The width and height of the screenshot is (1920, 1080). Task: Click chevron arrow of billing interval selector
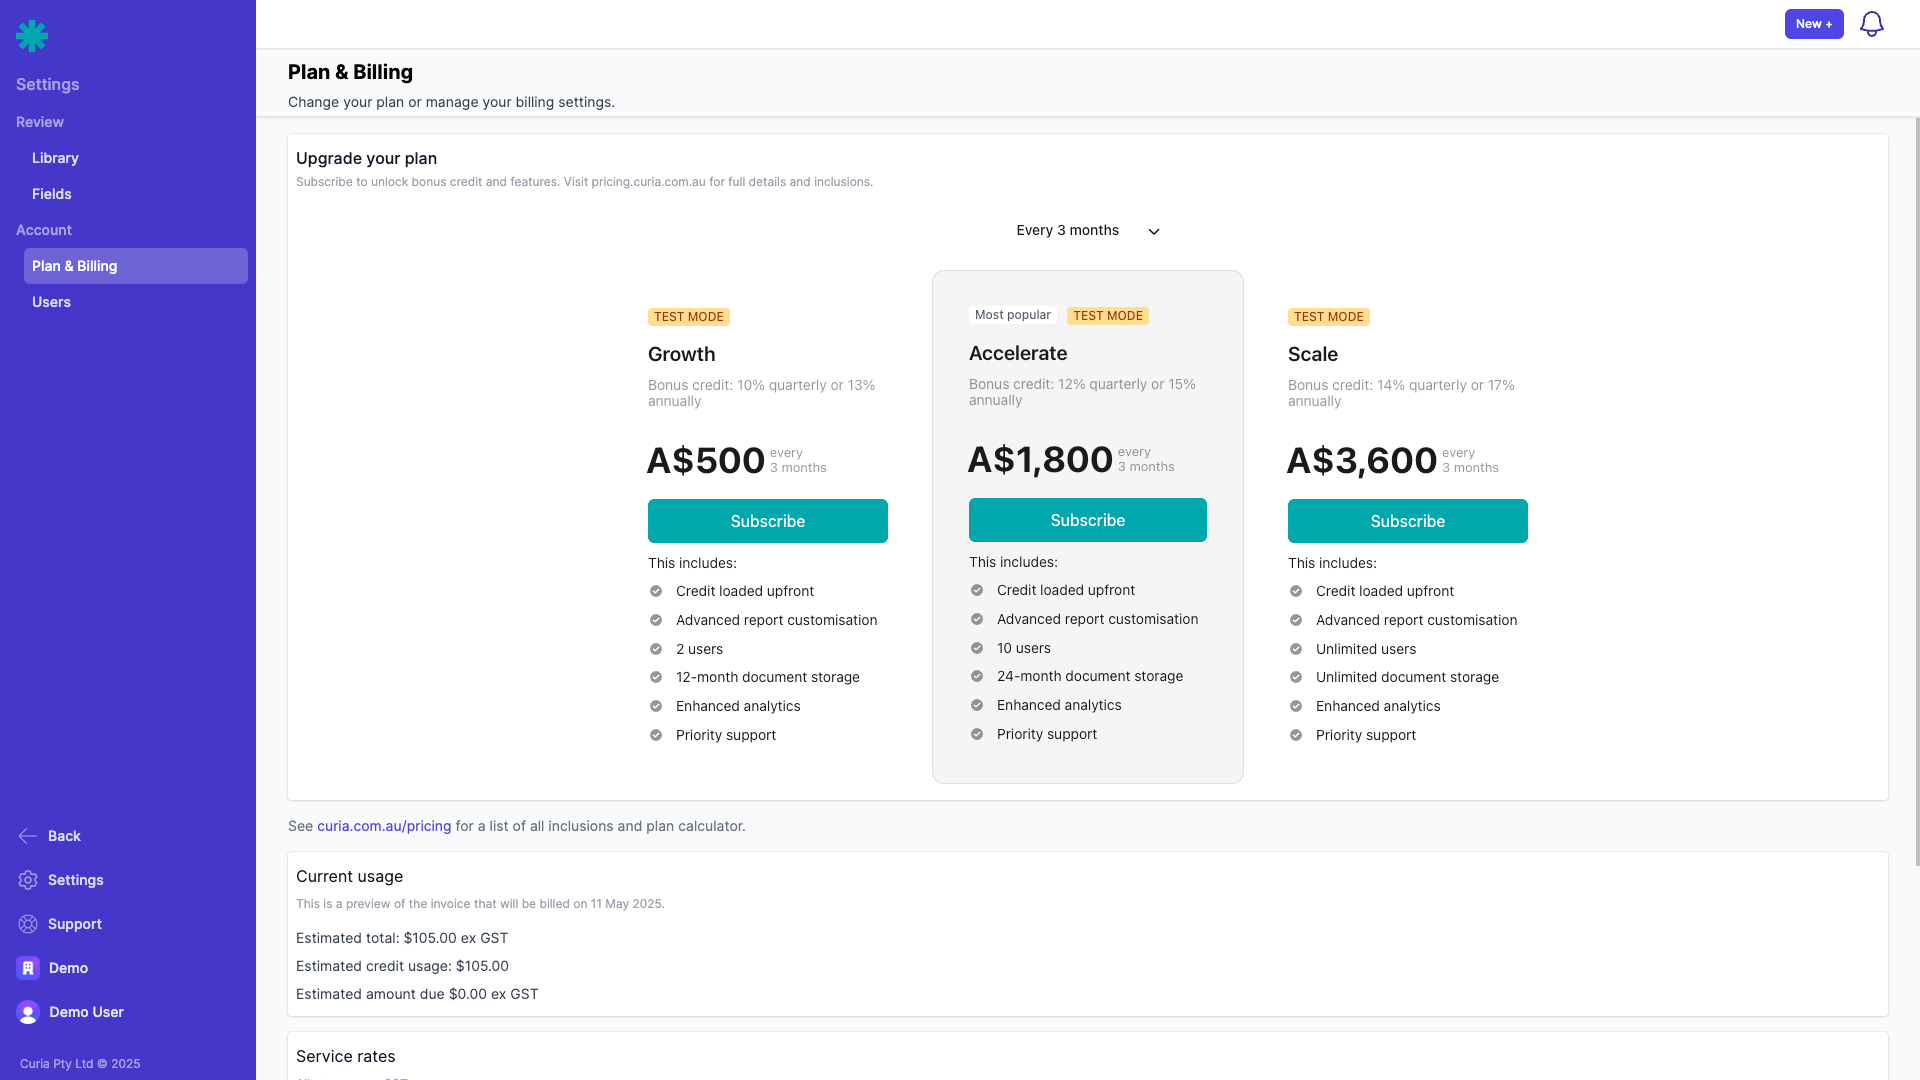coord(1154,232)
